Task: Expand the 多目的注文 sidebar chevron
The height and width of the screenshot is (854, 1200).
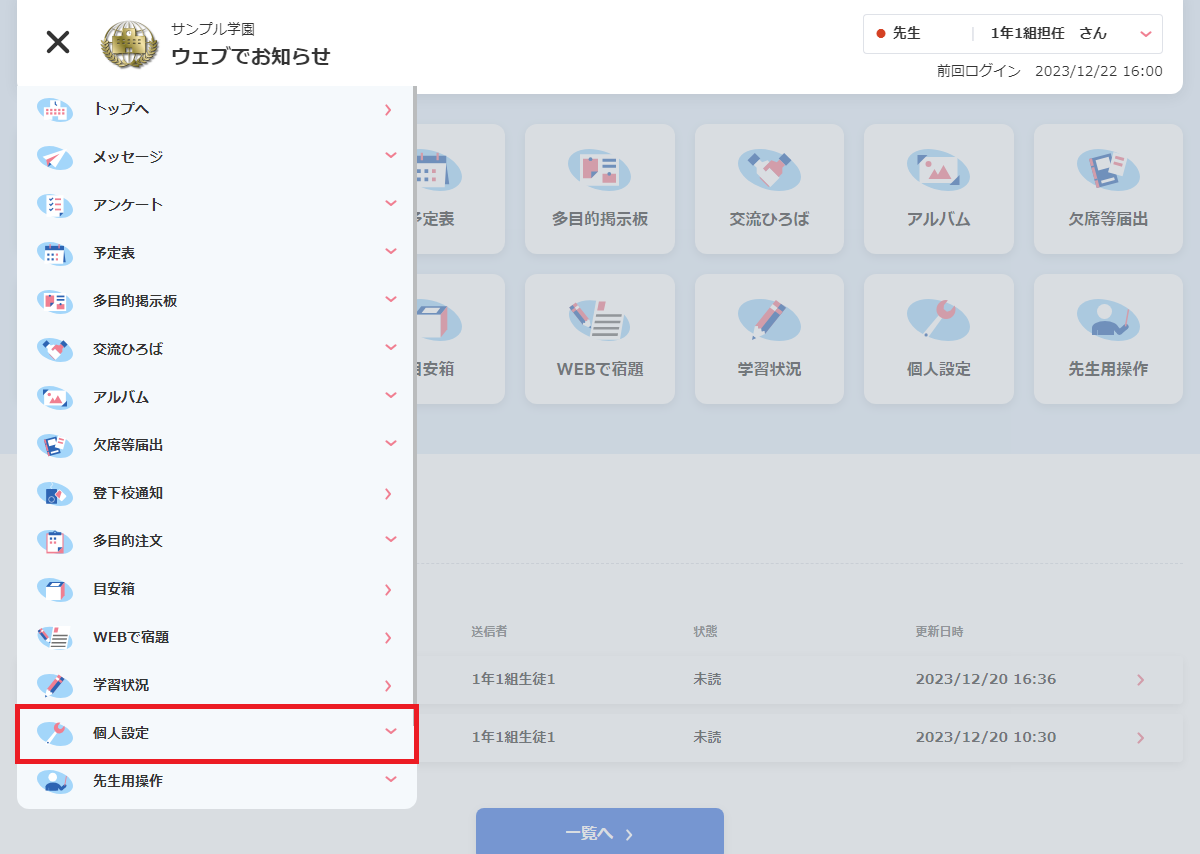Action: point(390,540)
